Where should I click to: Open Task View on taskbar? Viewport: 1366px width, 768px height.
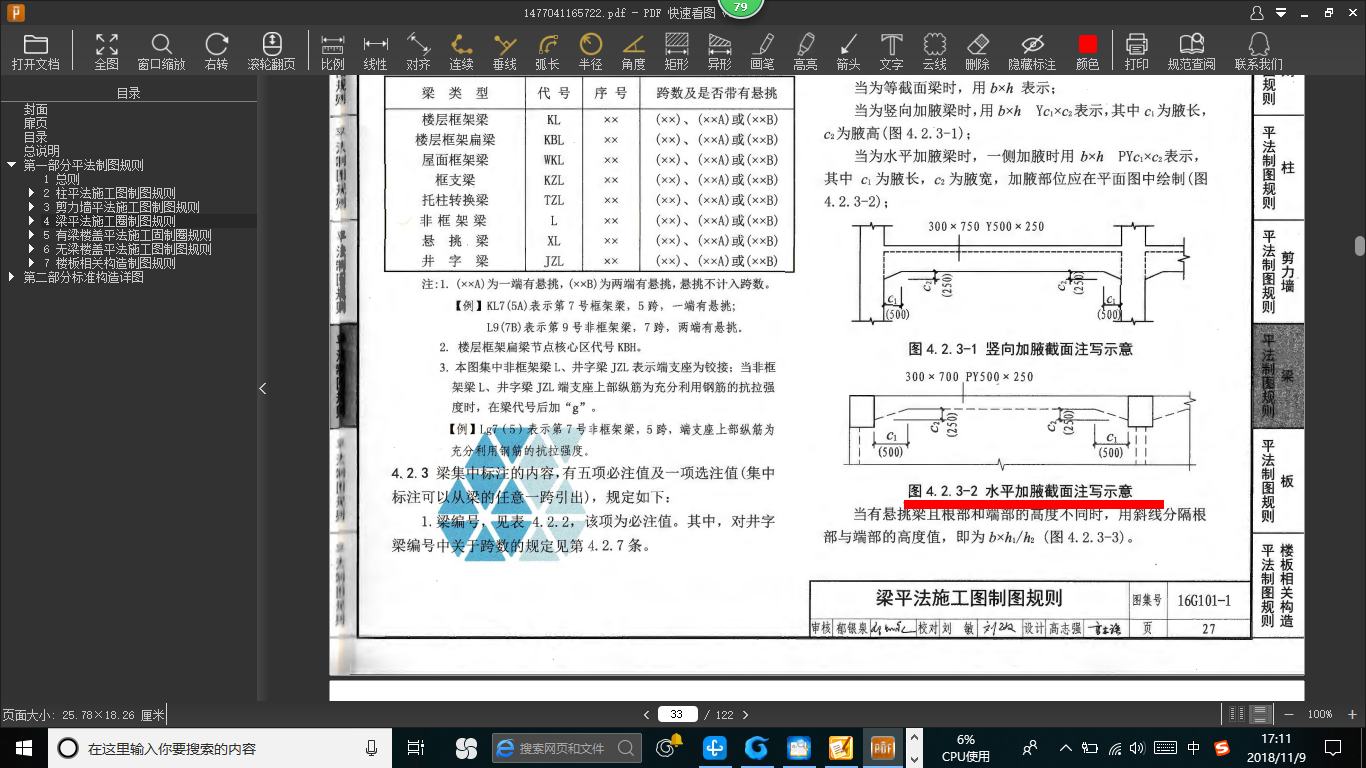(417, 747)
